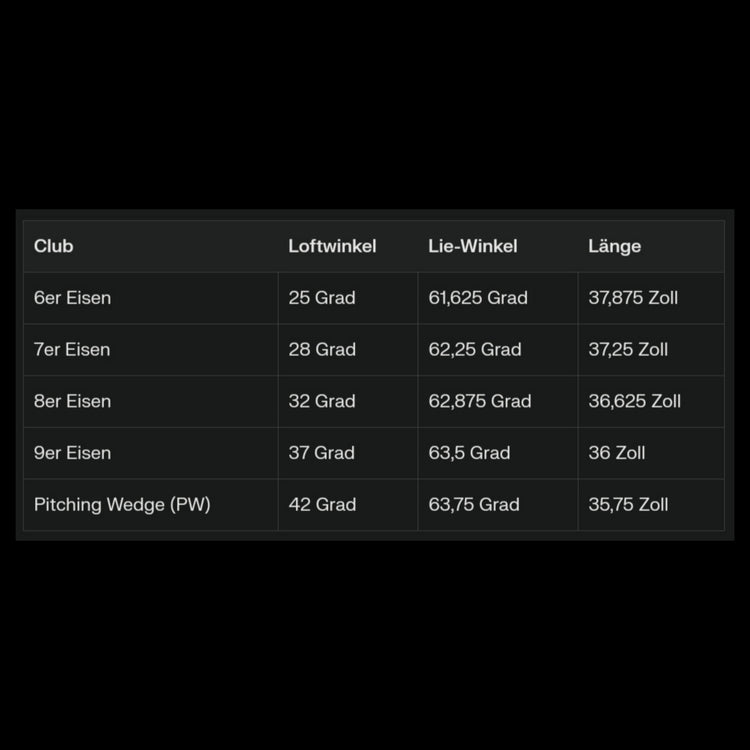
Task: Select the 37,875 Zoll length cell
Action: point(633,298)
